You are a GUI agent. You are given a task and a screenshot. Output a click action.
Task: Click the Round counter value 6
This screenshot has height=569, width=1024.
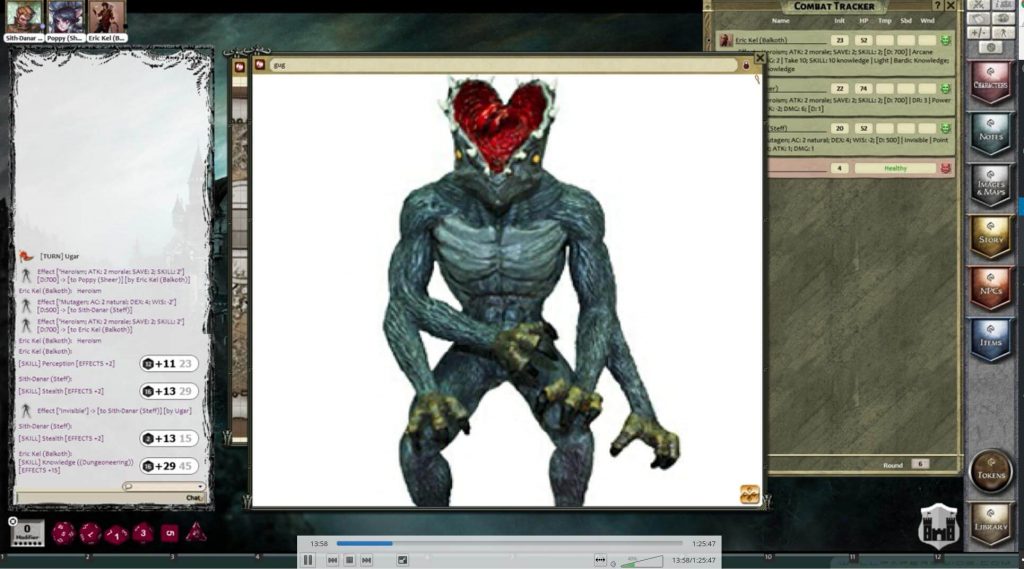point(920,464)
